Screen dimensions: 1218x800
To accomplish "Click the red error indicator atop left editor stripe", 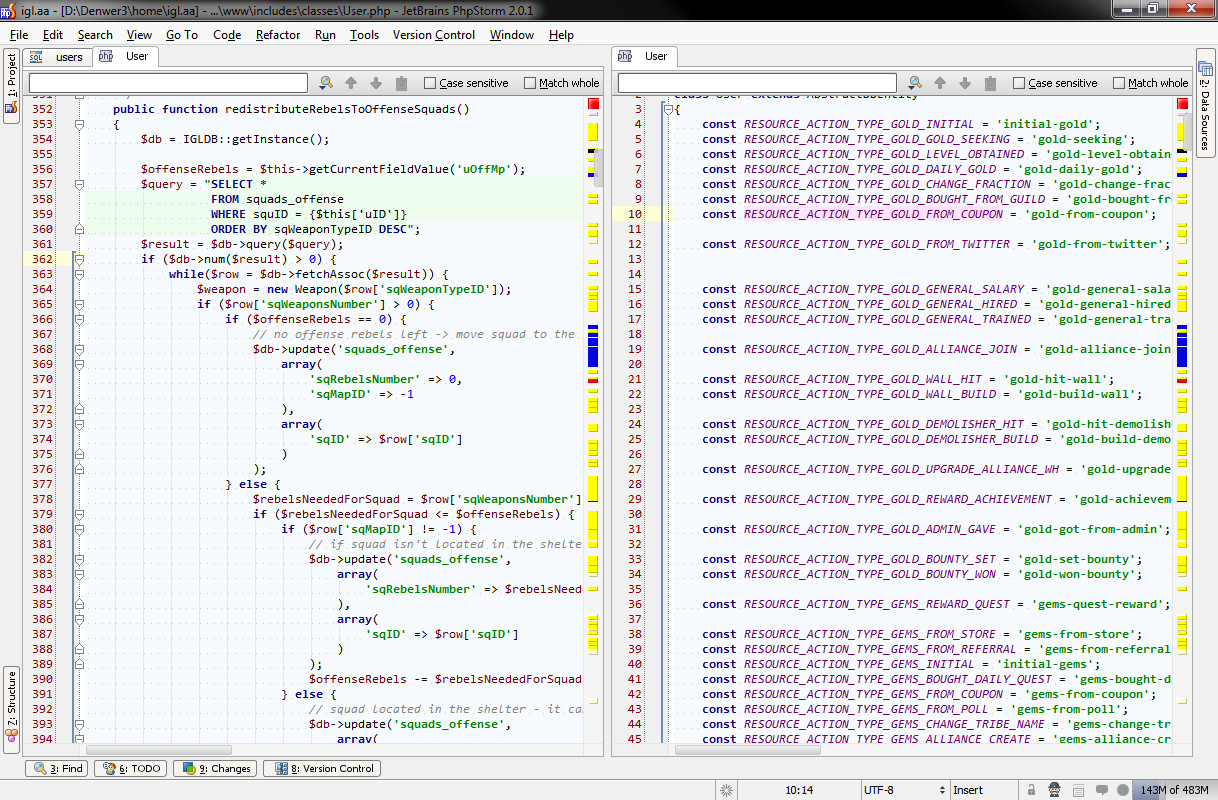I will 593,104.
